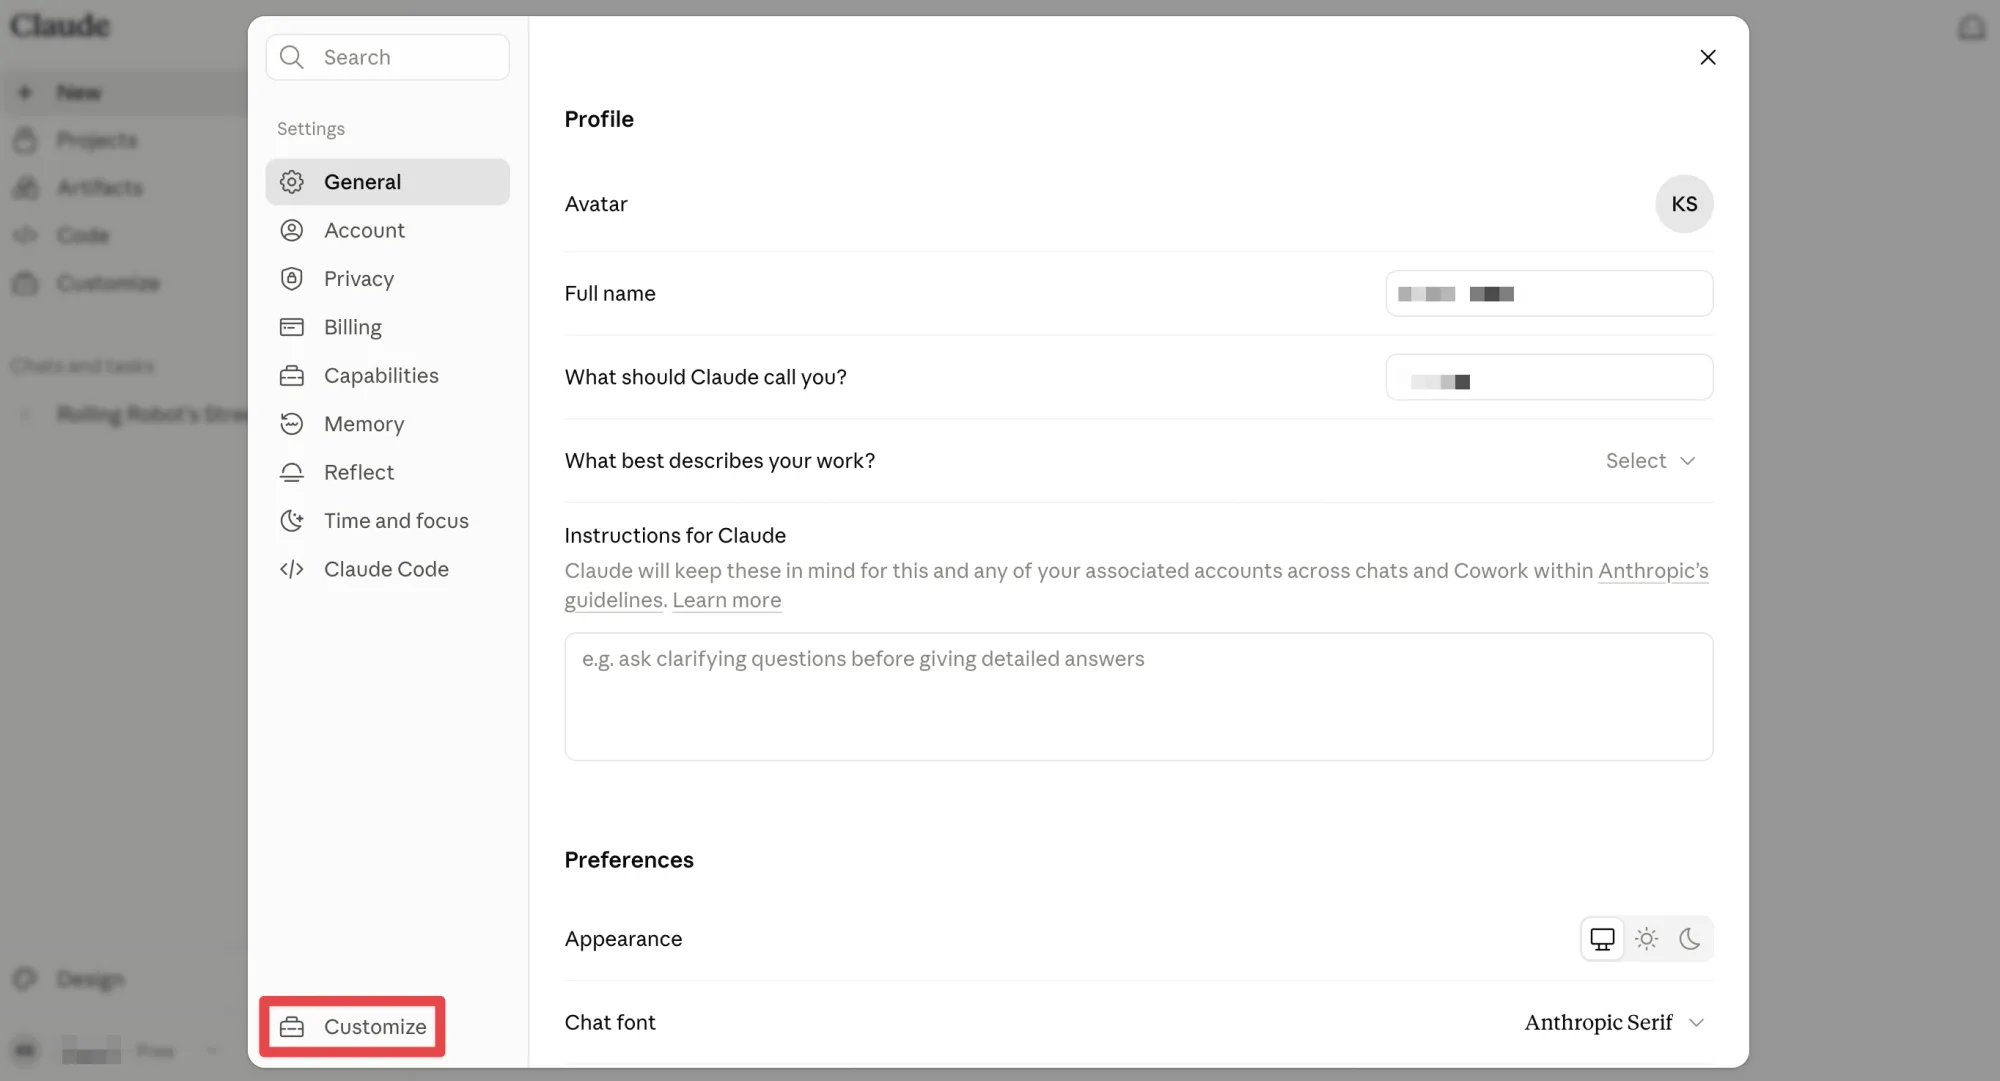Follow the Learn more link
The height and width of the screenshot is (1081, 2000).
pyautogui.click(x=726, y=600)
